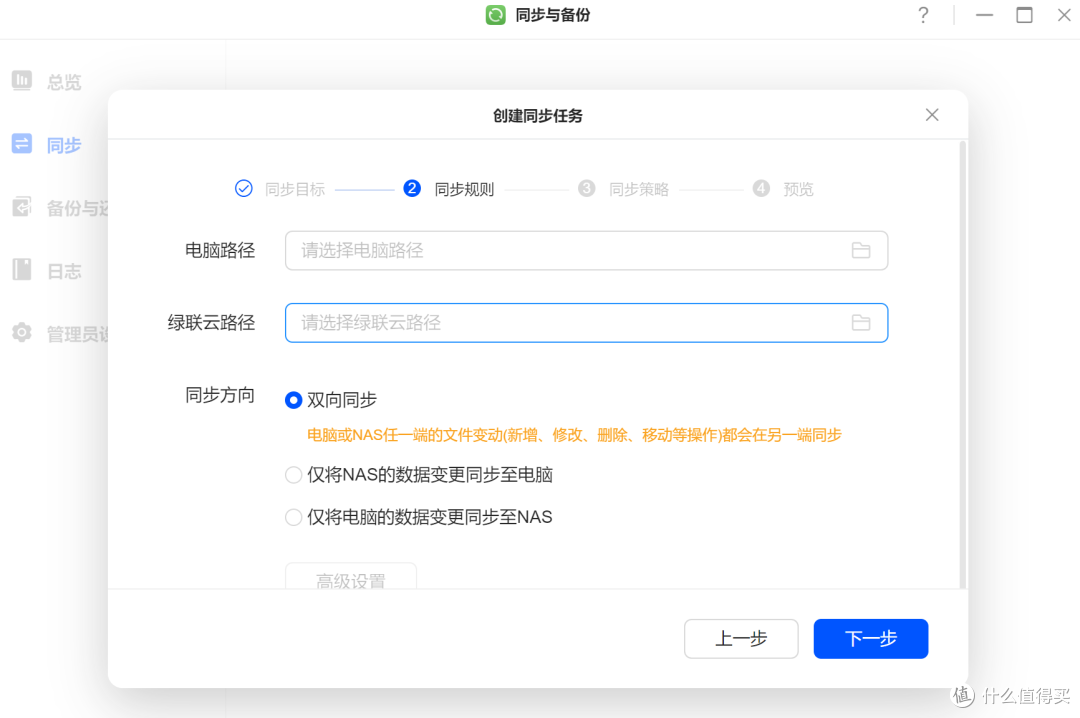Viewport: 1080px width, 718px height.
Task: Open folder browser for 绿联云路径 field
Action: coord(860,323)
